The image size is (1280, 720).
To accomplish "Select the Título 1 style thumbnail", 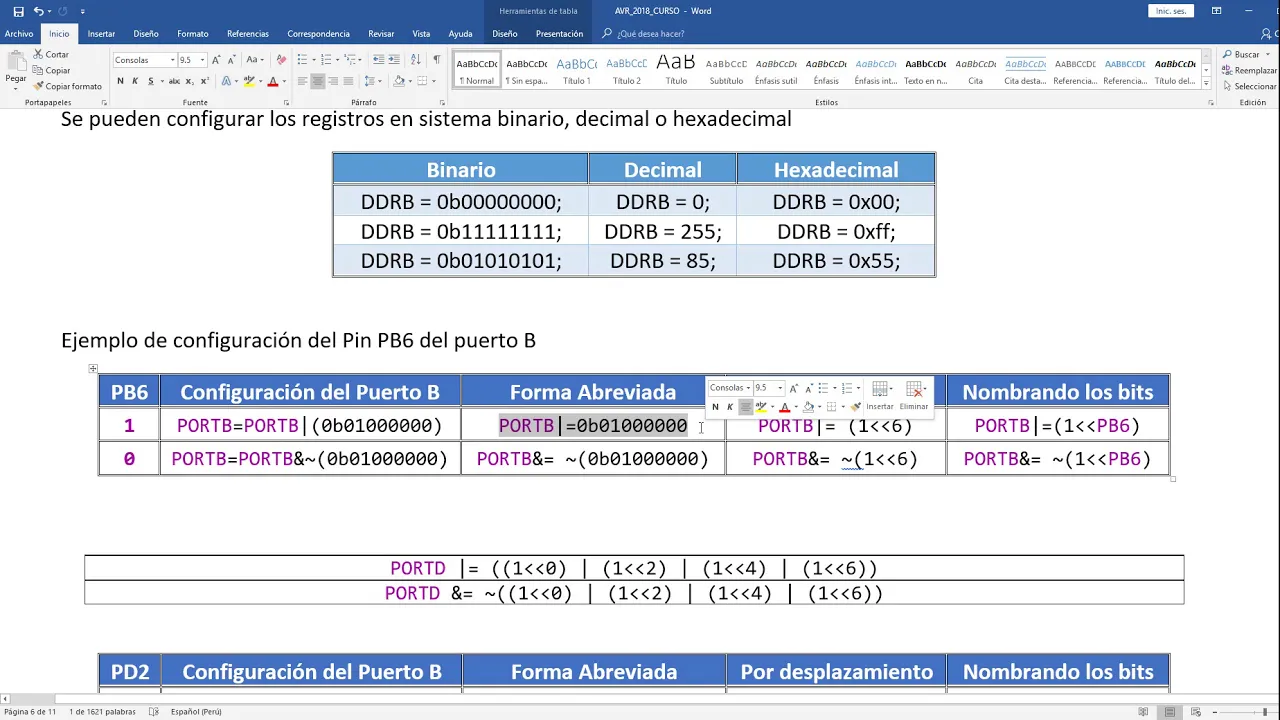I will pos(577,70).
